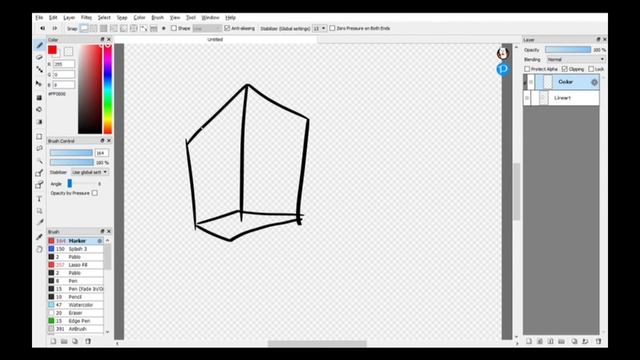Screen dimensions: 640x360
Task: Click the rainbow hue strip
Action: click(x=108, y=89)
